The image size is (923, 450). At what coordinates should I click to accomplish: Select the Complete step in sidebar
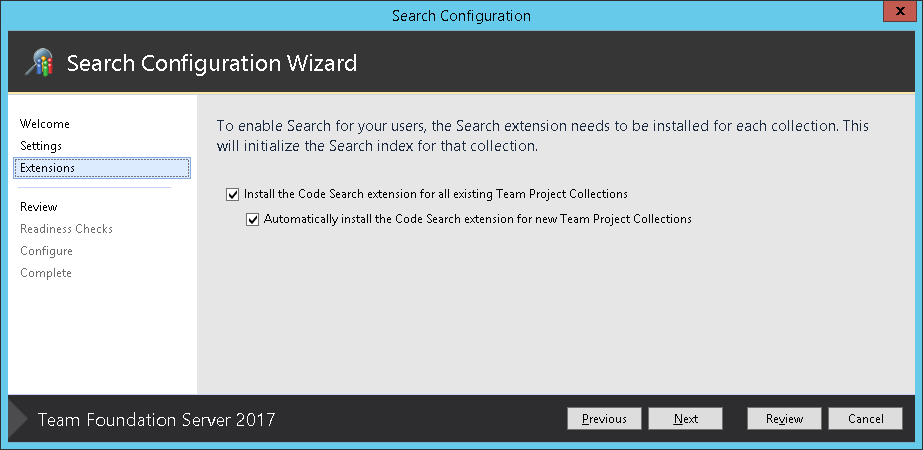pyautogui.click(x=45, y=273)
